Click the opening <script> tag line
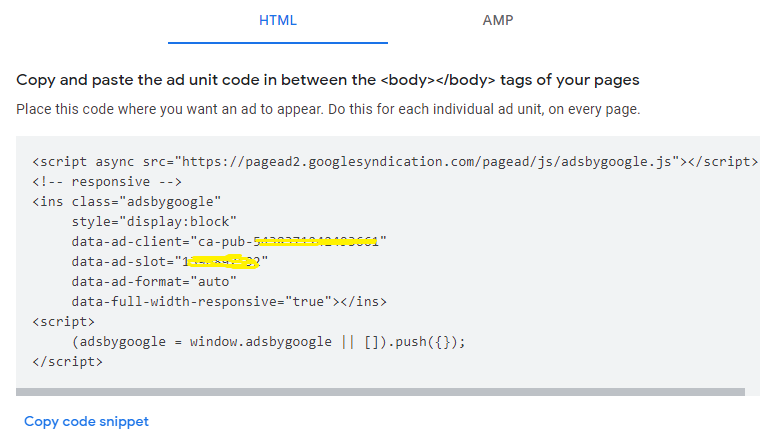The image size is (778, 437). coord(64,322)
